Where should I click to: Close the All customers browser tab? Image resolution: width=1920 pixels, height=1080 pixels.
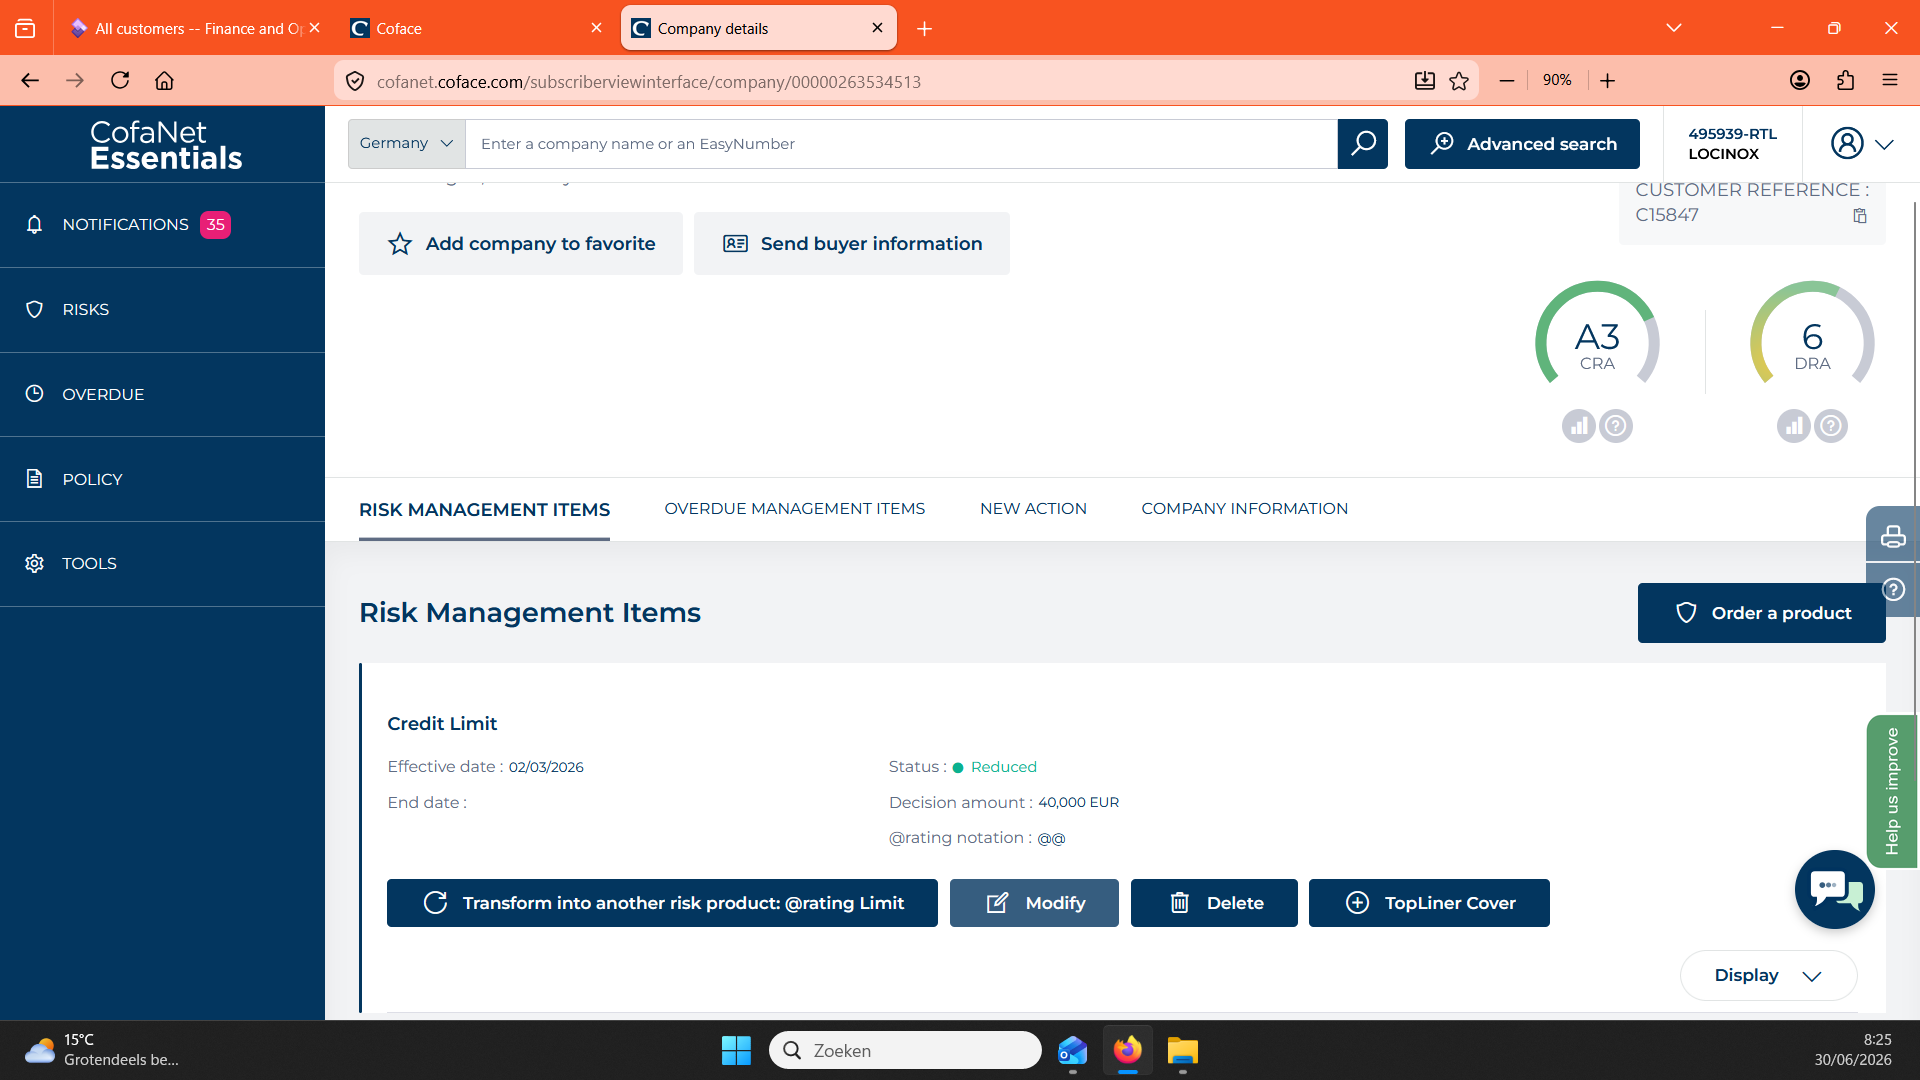(314, 28)
